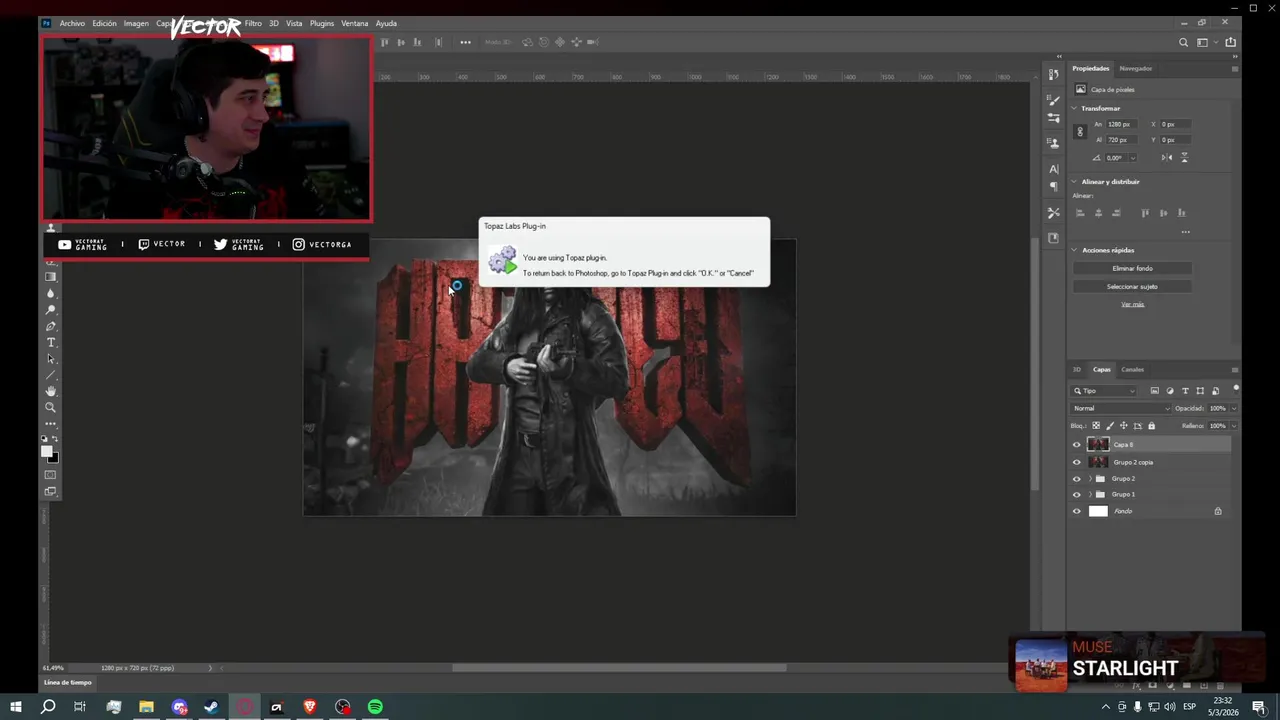This screenshot has width=1280, height=720.
Task: Click the Eliminar fondo button
Action: pyautogui.click(x=1132, y=268)
